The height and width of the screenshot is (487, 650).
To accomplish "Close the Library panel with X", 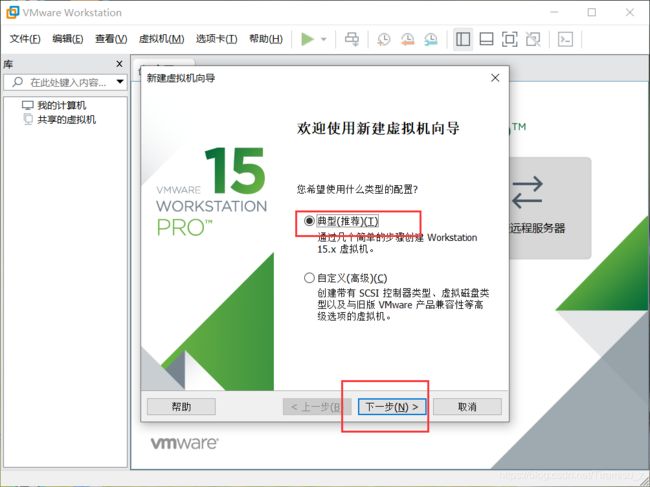I will click(x=119, y=64).
